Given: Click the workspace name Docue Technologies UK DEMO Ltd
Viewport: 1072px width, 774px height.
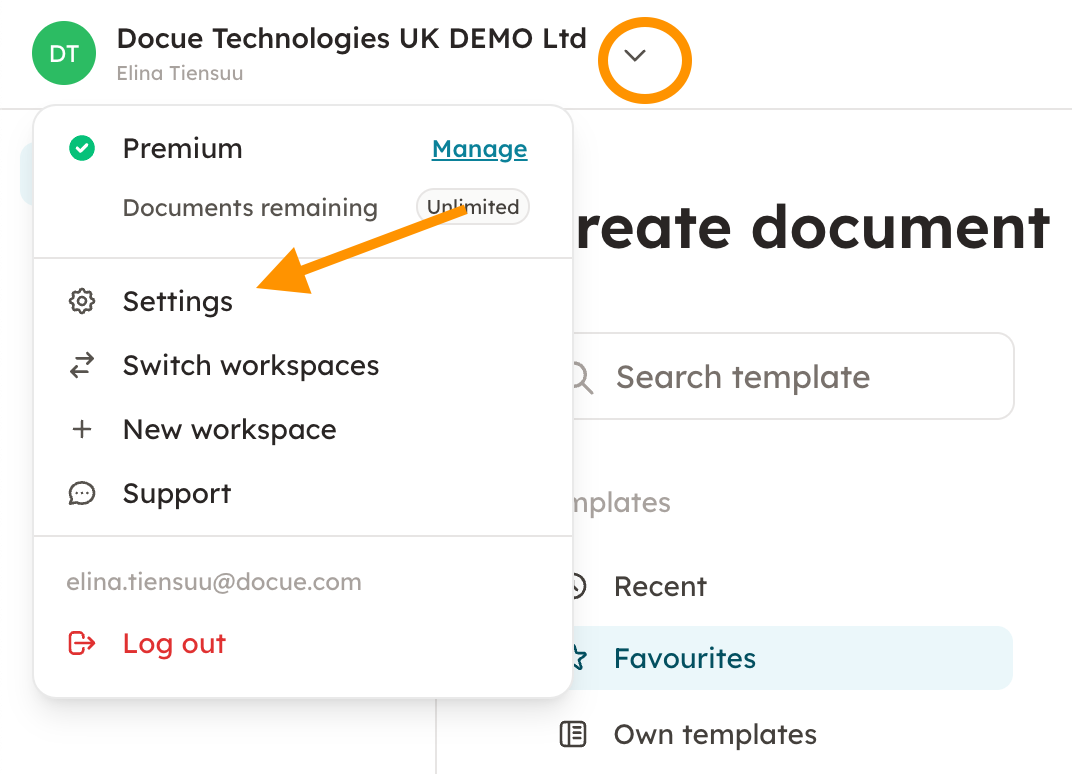Looking at the screenshot, I should [x=351, y=39].
